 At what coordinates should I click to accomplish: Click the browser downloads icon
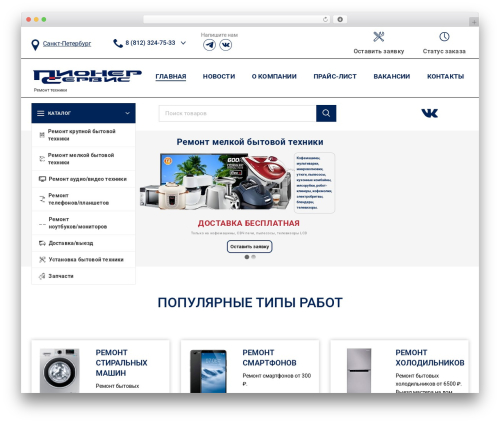point(340,19)
